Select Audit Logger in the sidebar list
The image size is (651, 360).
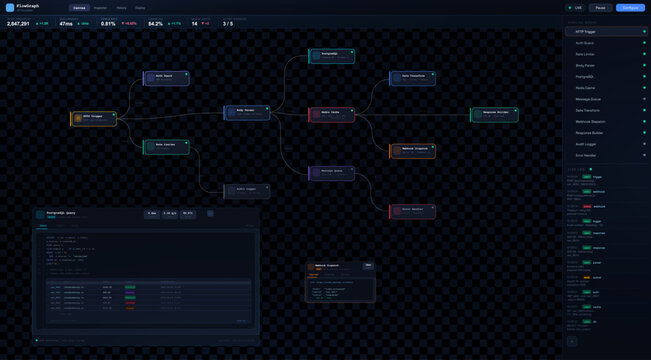[606, 144]
